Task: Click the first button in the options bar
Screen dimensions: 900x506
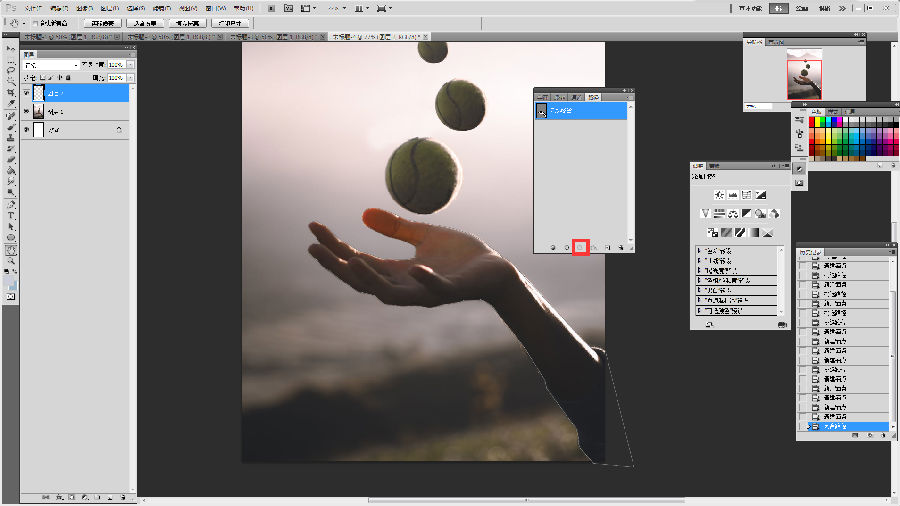Action: coord(101,22)
